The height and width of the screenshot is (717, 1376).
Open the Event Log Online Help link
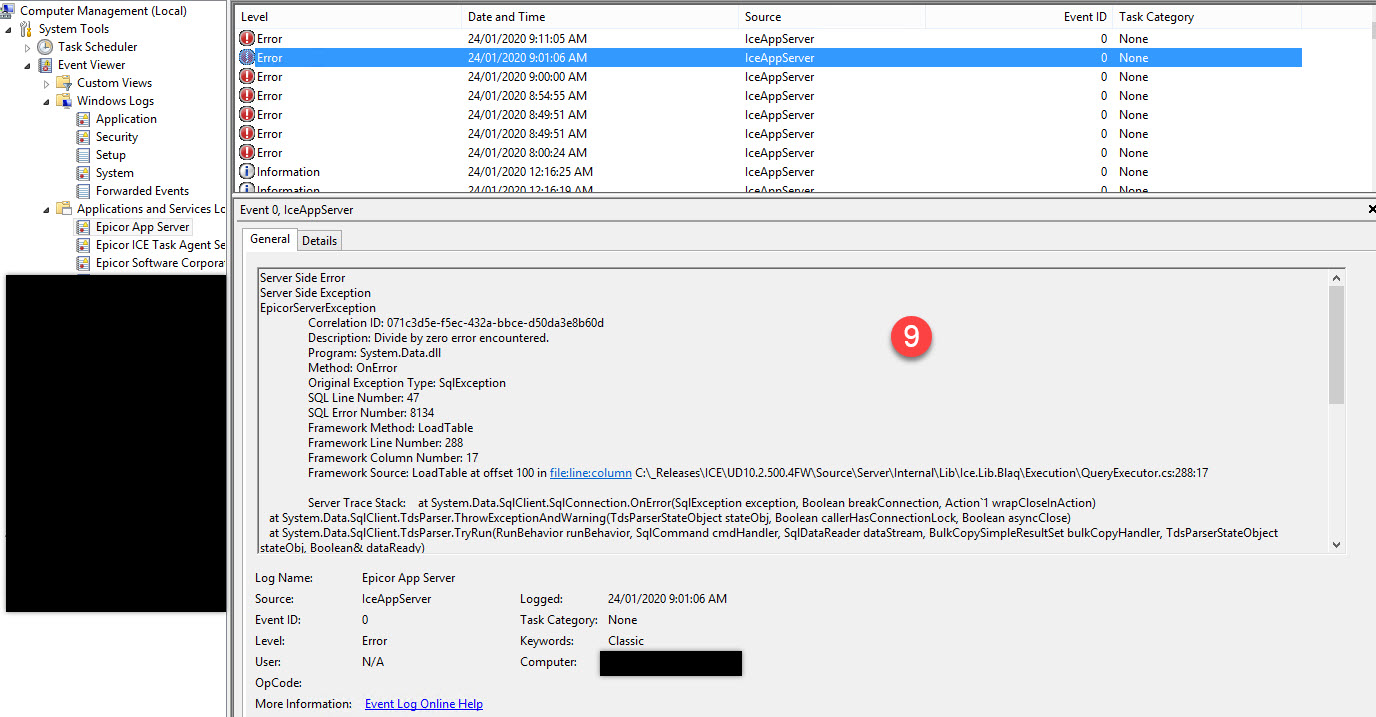coord(424,704)
